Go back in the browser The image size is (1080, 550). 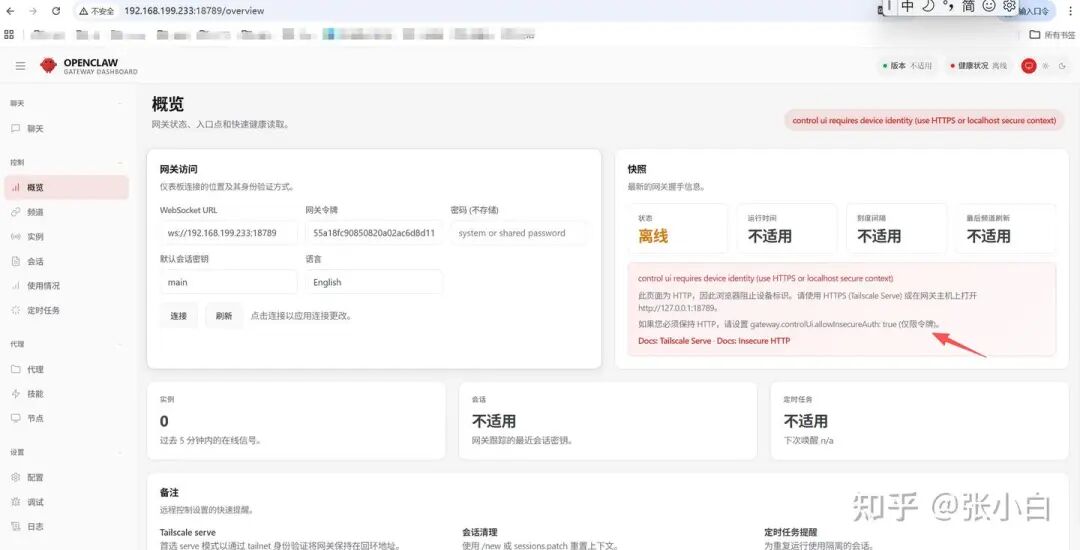click(10, 11)
